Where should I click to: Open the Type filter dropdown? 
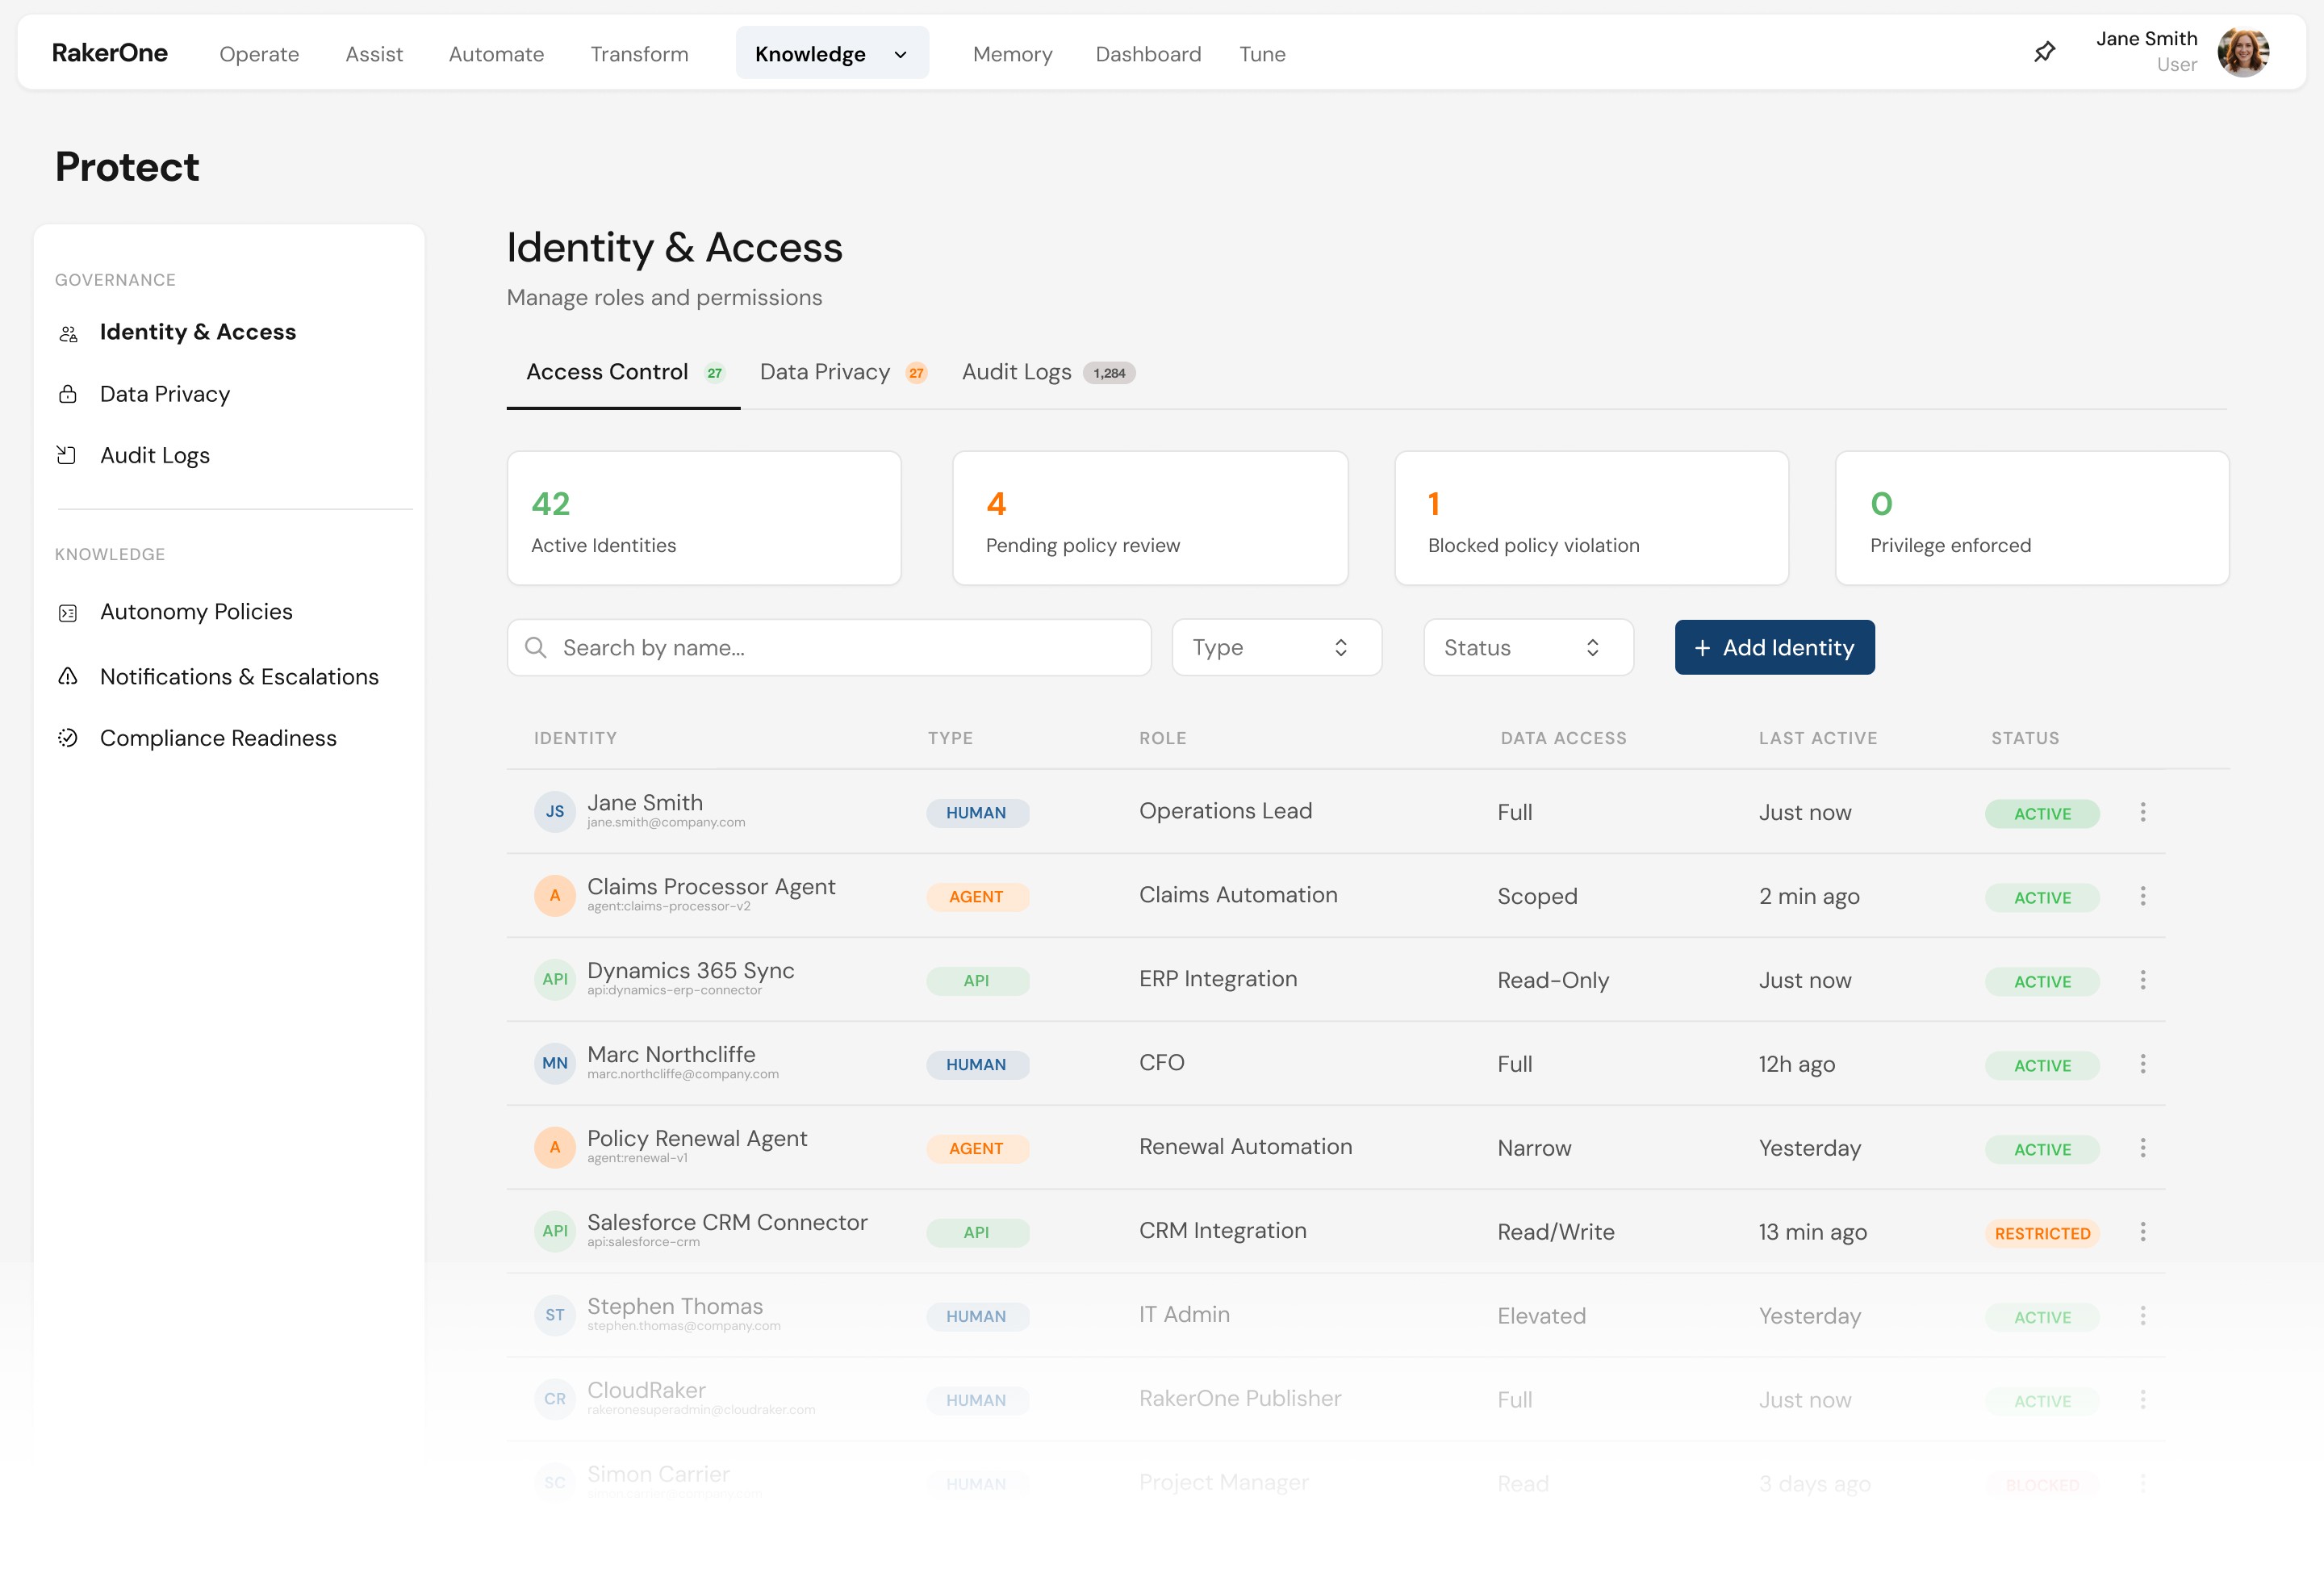point(1276,647)
